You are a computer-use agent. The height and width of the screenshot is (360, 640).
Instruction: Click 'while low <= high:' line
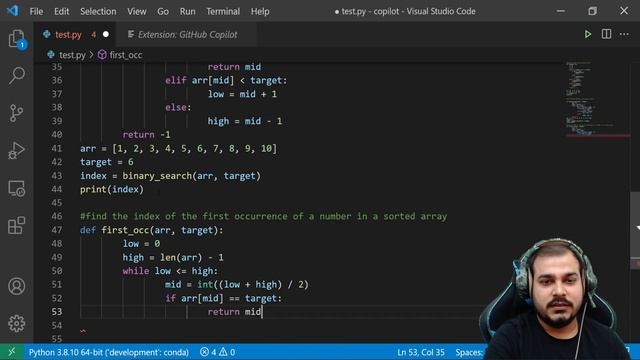[170, 271]
